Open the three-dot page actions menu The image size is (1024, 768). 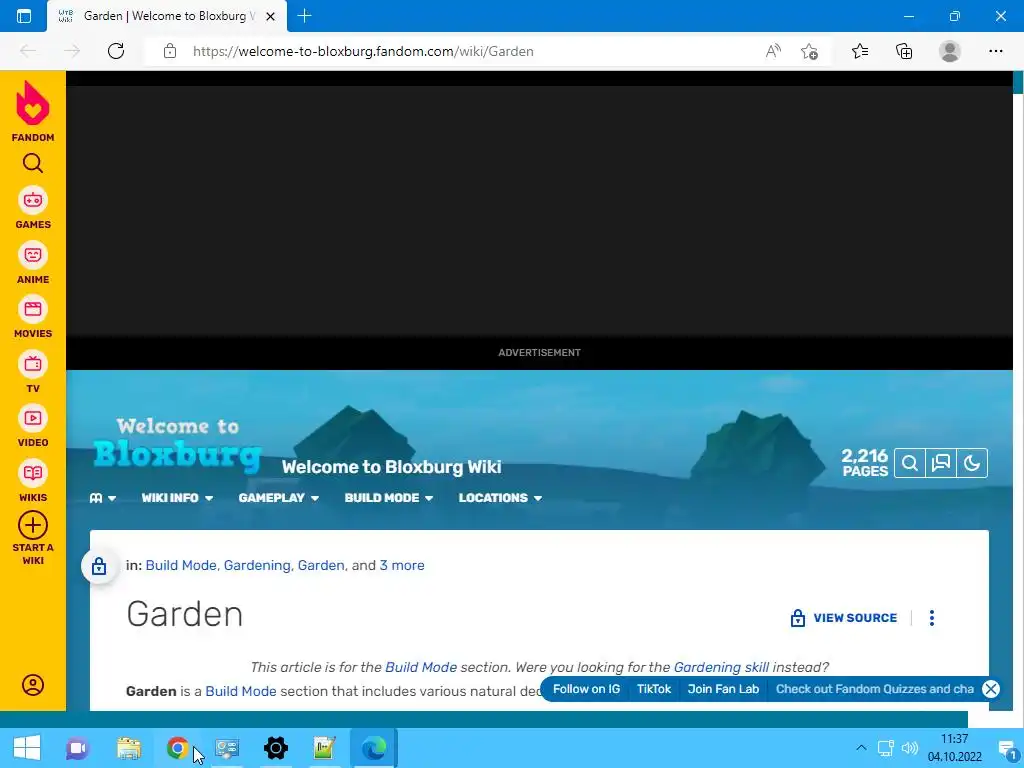point(932,618)
